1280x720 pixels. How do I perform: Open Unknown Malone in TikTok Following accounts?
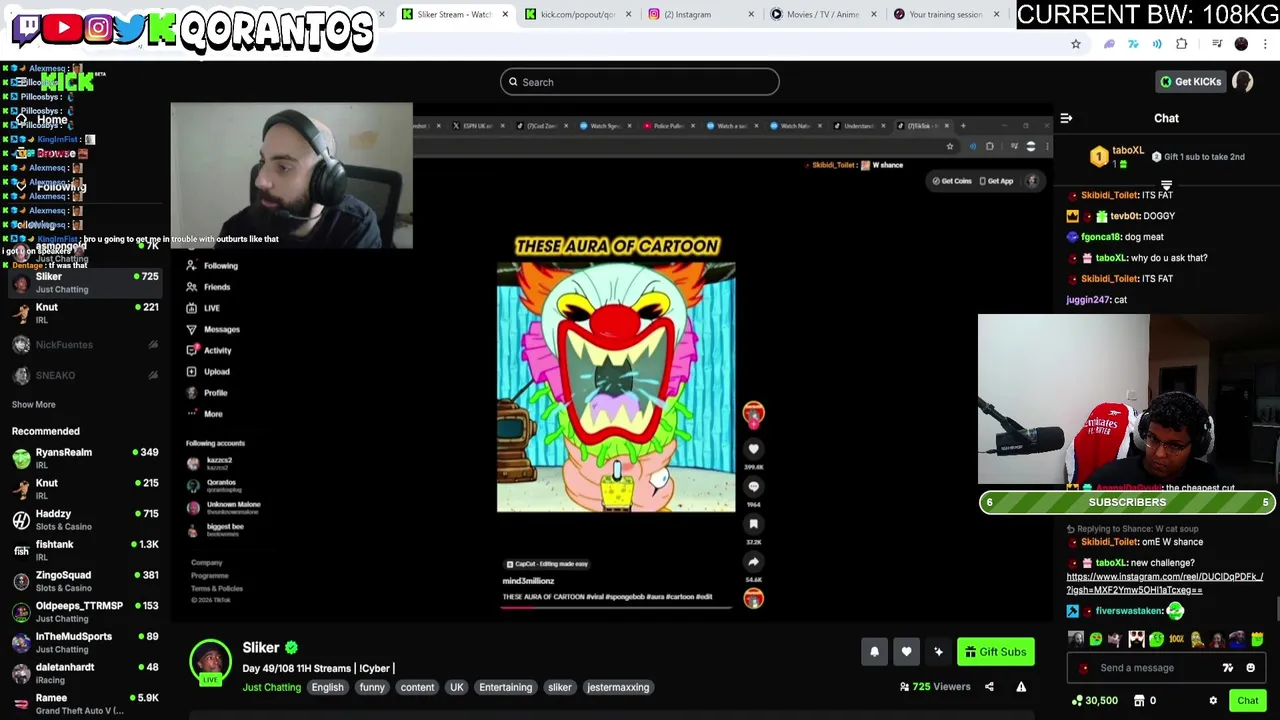click(x=224, y=507)
